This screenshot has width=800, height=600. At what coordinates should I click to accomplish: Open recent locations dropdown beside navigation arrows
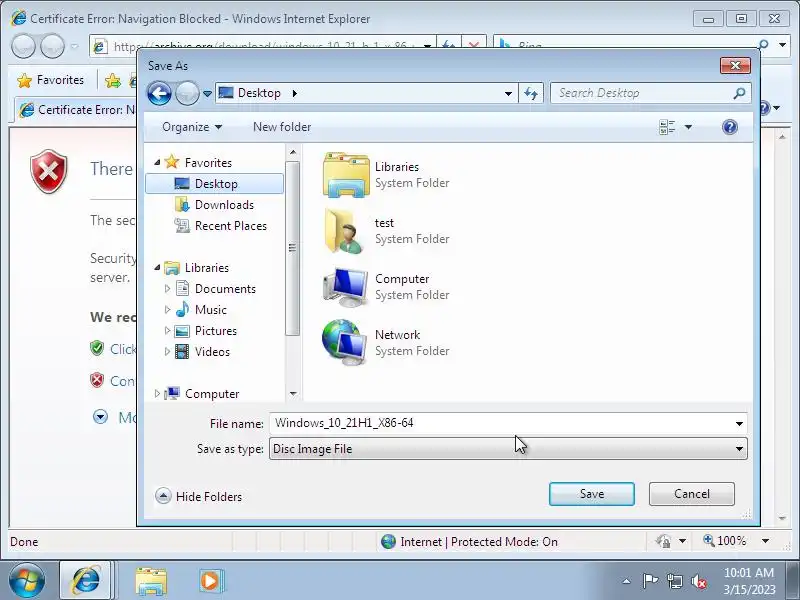(207, 94)
